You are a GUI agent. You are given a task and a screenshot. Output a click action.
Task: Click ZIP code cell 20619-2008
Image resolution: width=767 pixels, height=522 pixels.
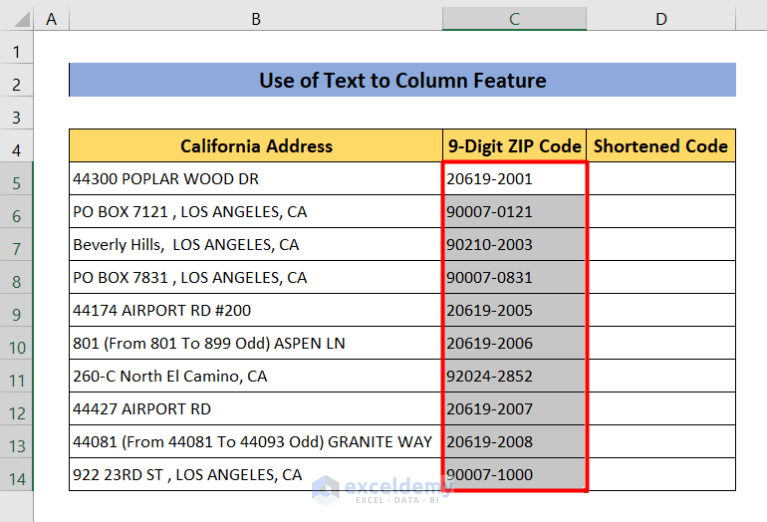pos(515,441)
